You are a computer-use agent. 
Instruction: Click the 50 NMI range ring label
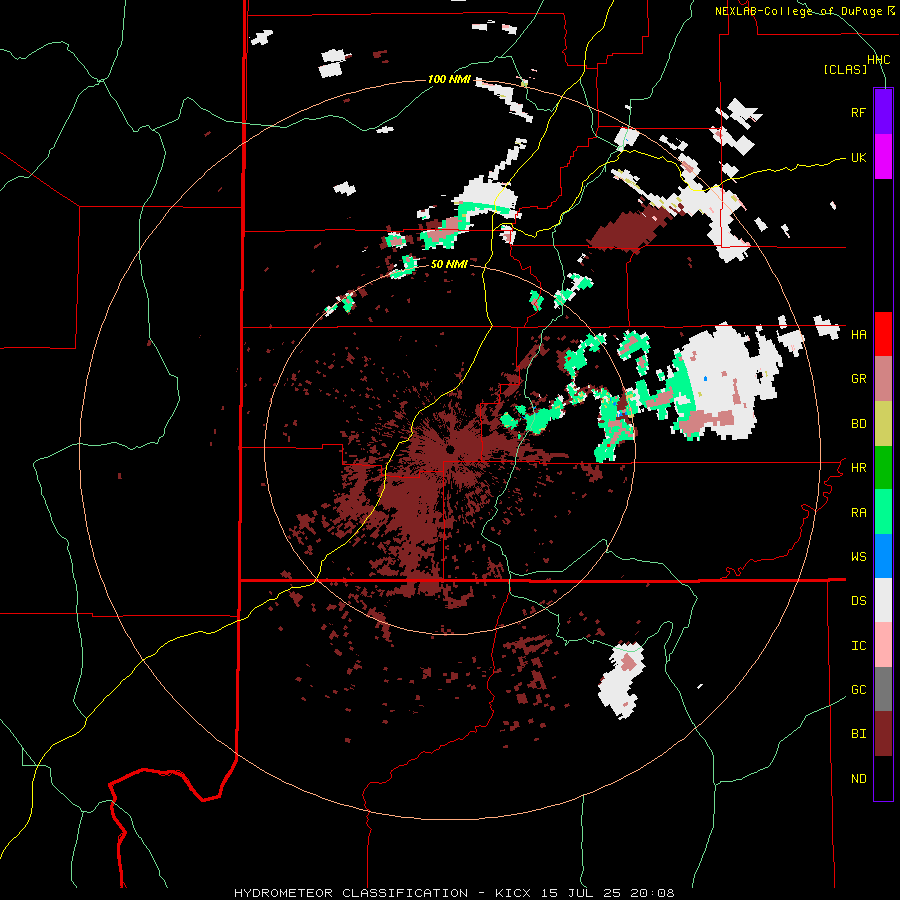point(449,264)
